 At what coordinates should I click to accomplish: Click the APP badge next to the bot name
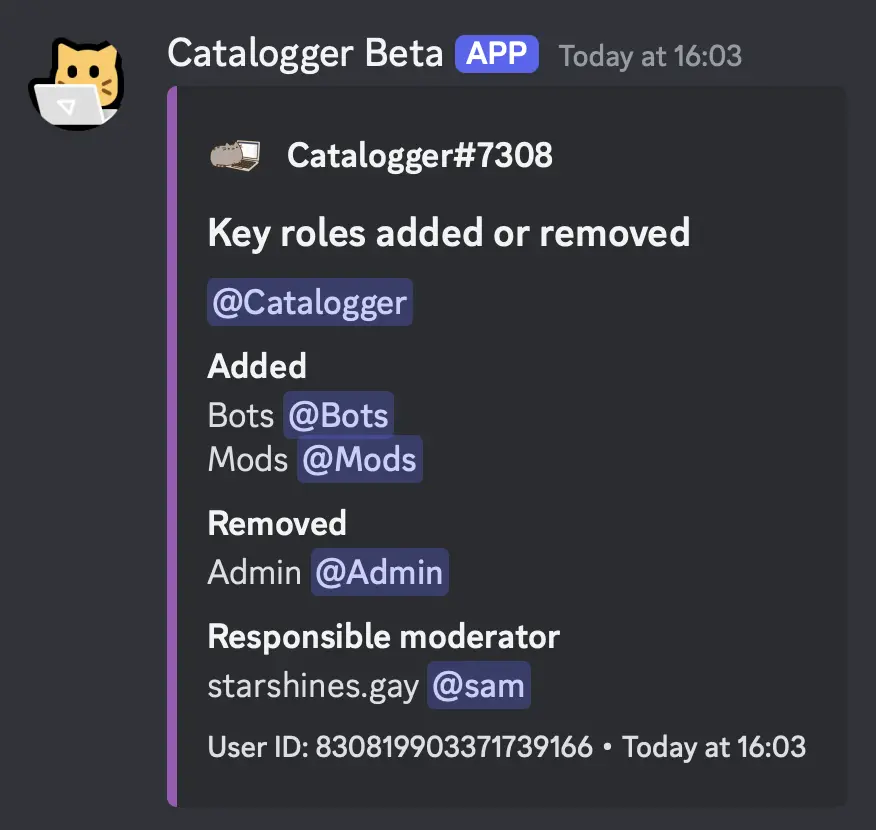496,54
